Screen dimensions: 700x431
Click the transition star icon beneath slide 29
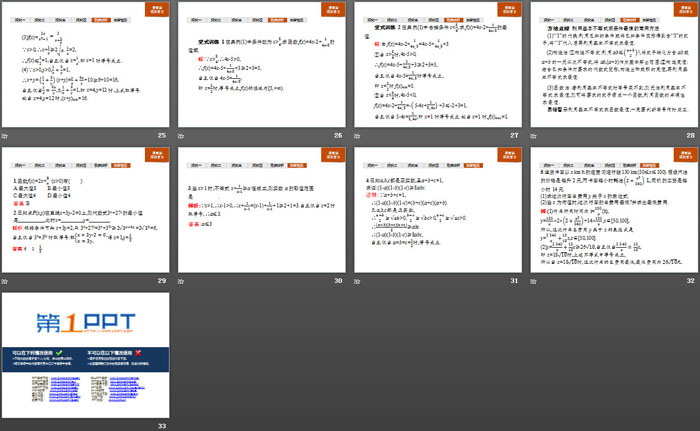[7, 280]
